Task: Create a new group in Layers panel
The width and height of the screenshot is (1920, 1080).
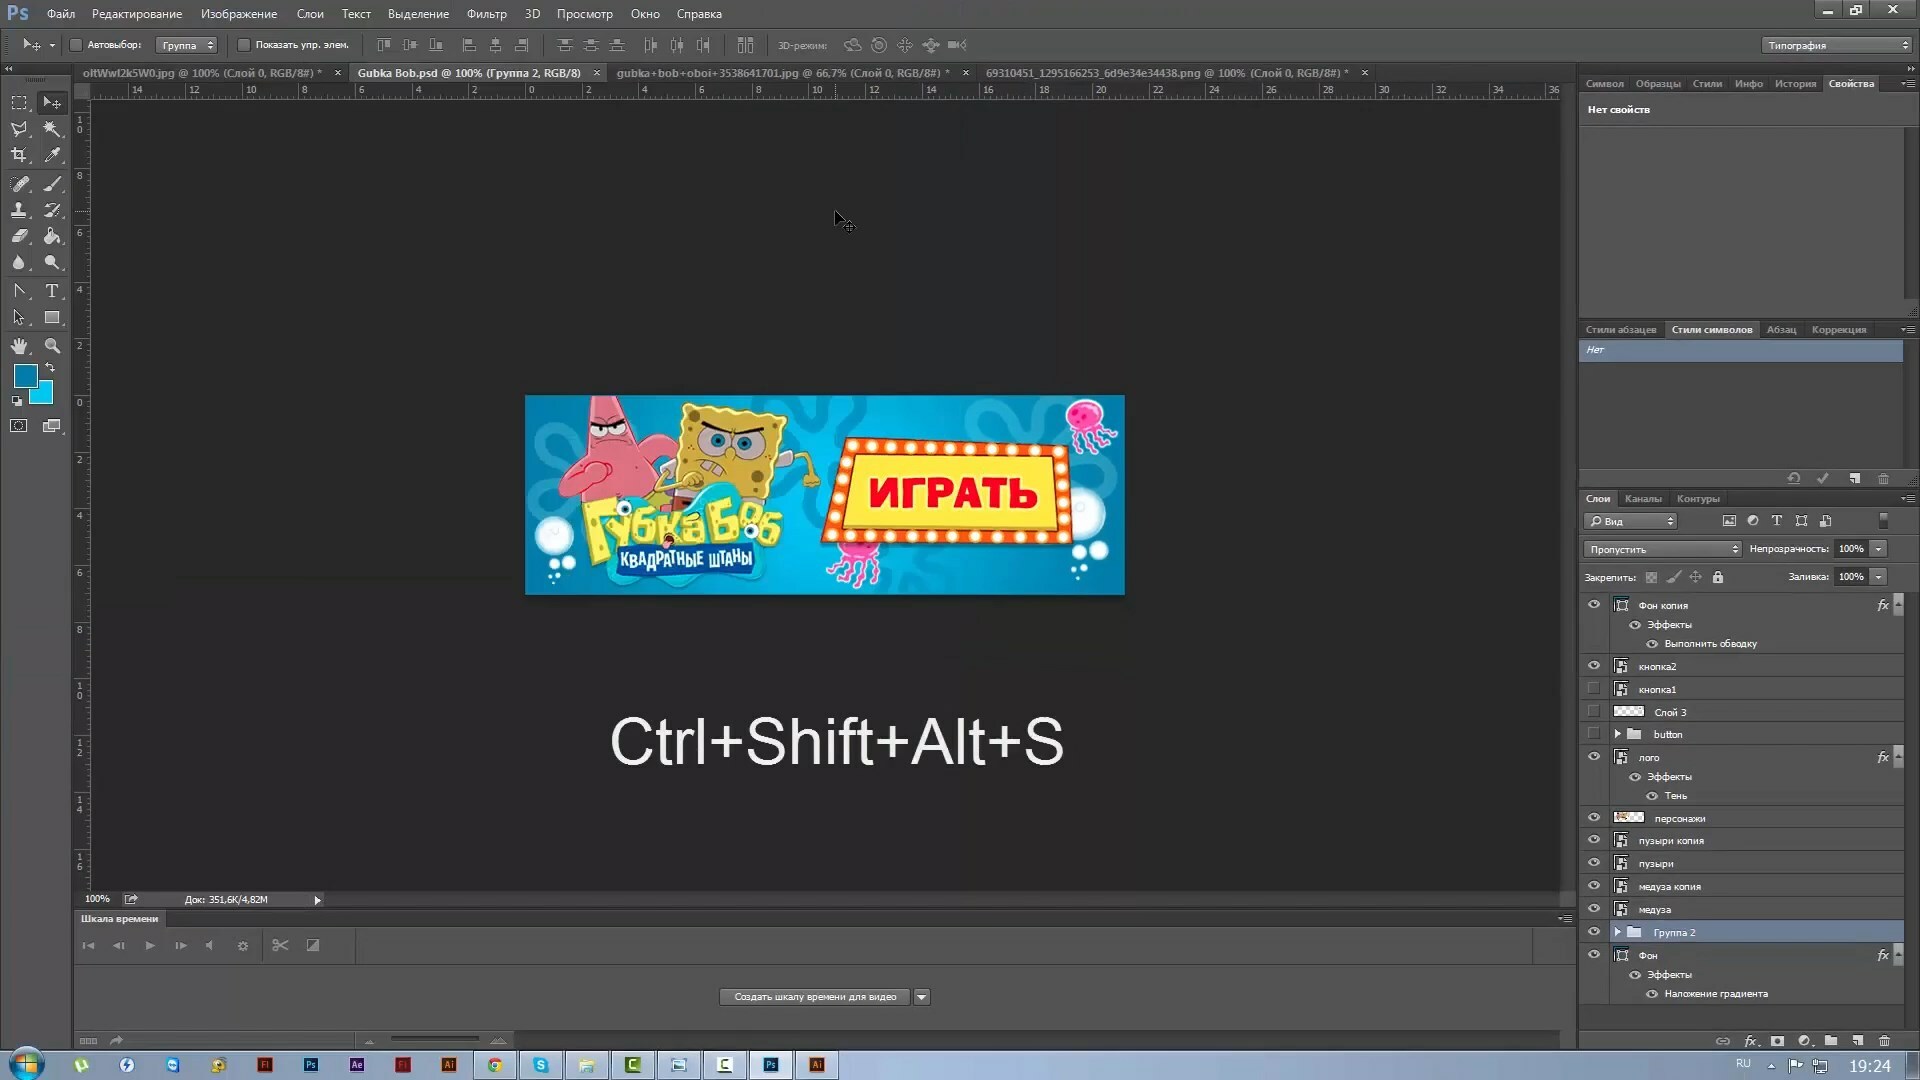Action: (1831, 1041)
